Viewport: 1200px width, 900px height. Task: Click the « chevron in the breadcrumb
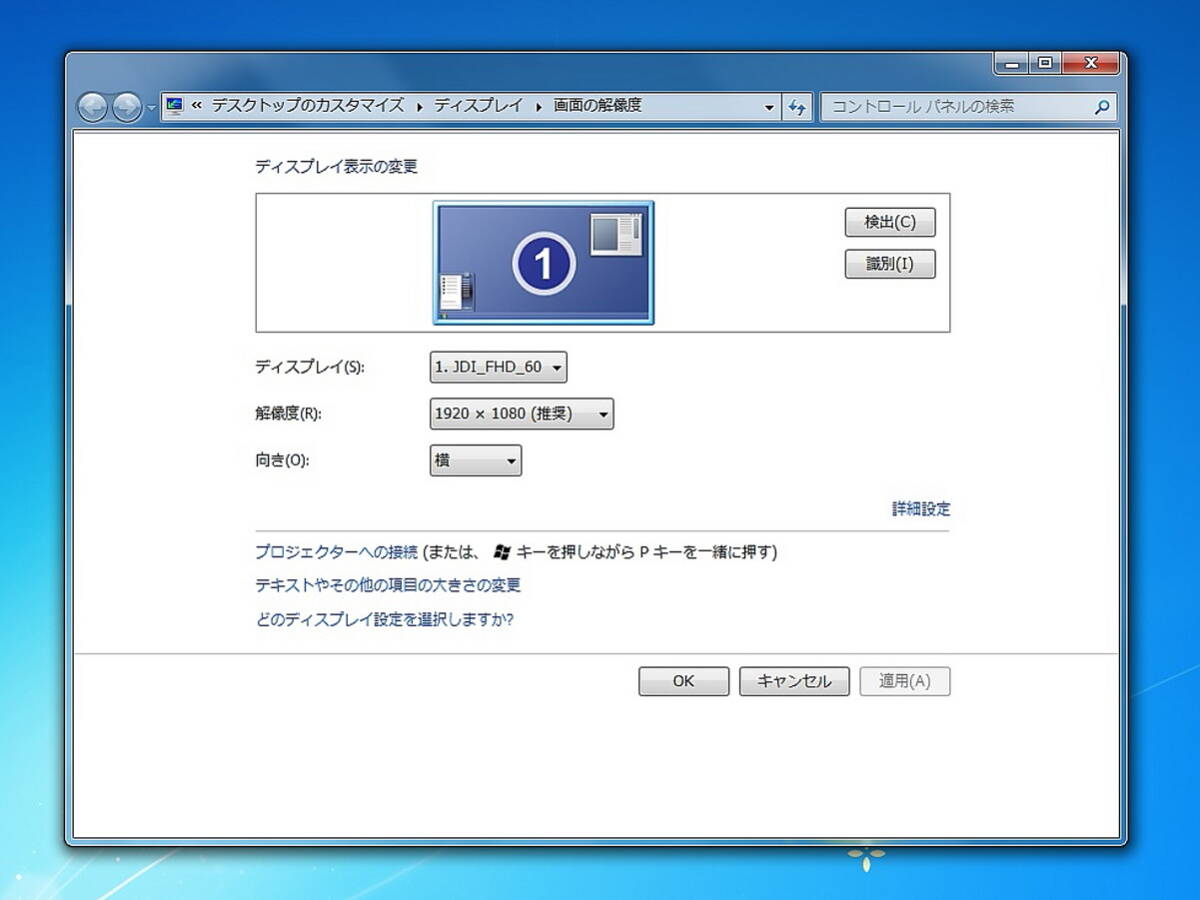(x=197, y=105)
